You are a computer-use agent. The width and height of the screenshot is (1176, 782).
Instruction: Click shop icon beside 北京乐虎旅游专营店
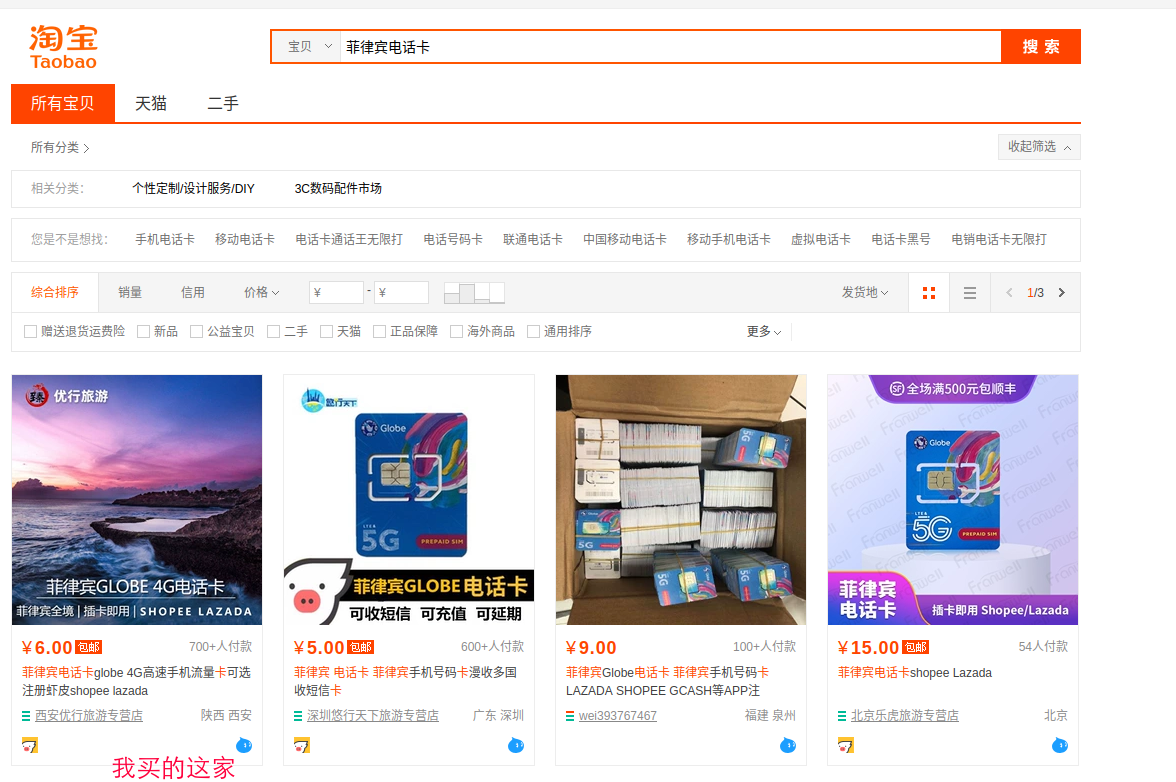tap(842, 716)
